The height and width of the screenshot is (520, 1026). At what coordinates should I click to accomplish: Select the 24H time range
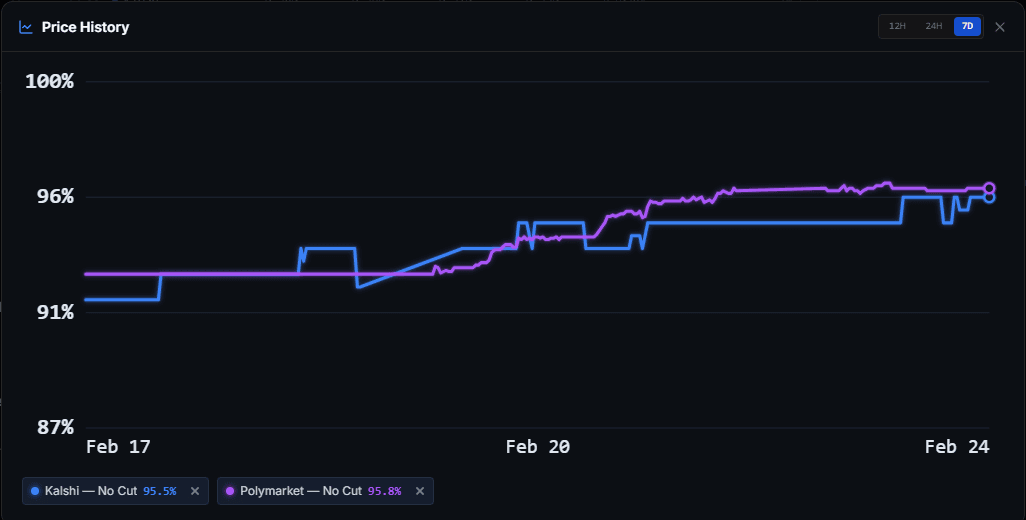[x=934, y=26]
